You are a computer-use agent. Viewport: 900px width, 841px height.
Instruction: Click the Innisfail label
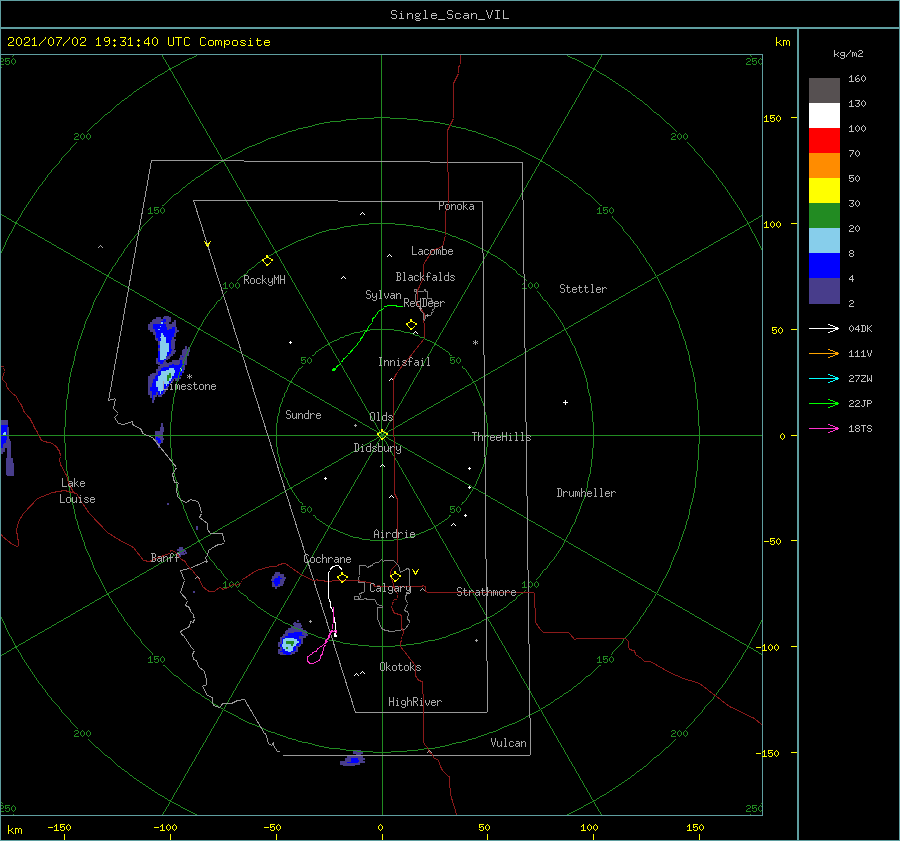coord(404,362)
